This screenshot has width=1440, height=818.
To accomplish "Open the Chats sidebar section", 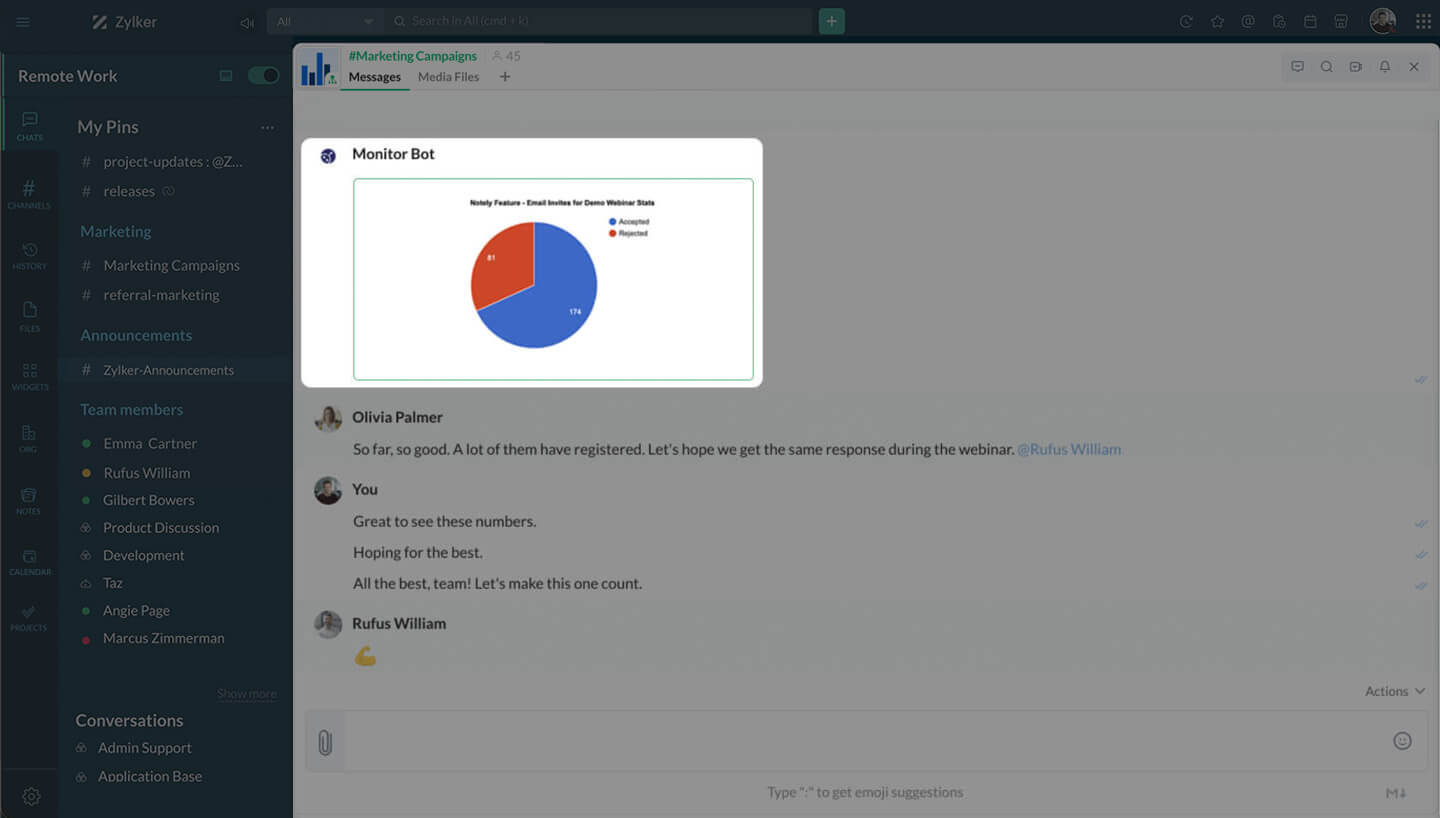I will tap(29, 125).
